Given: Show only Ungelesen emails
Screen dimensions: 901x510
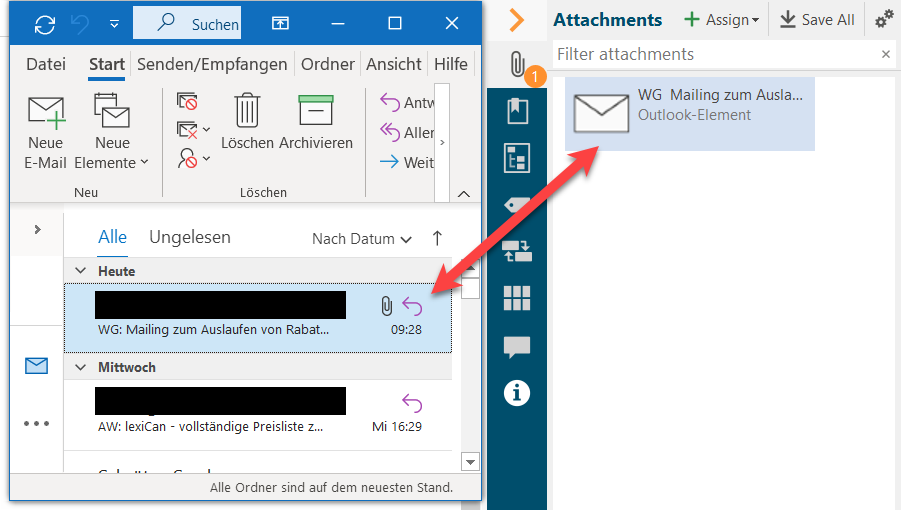Looking at the screenshot, I should point(190,237).
